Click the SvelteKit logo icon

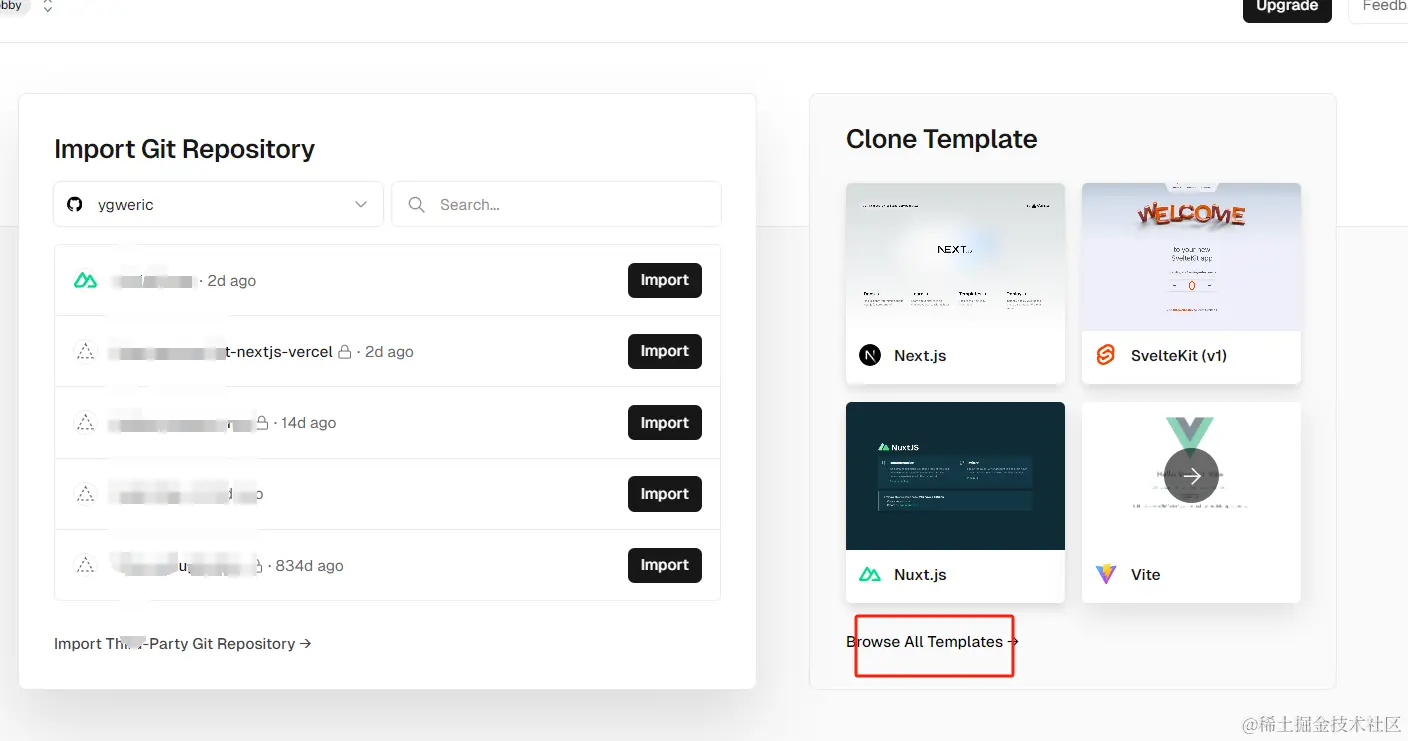pos(1106,355)
